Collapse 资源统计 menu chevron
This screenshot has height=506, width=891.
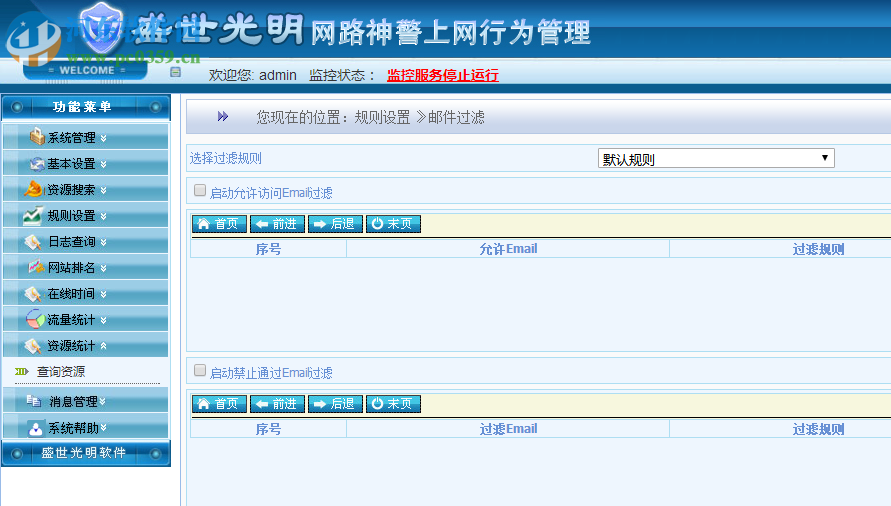103,346
